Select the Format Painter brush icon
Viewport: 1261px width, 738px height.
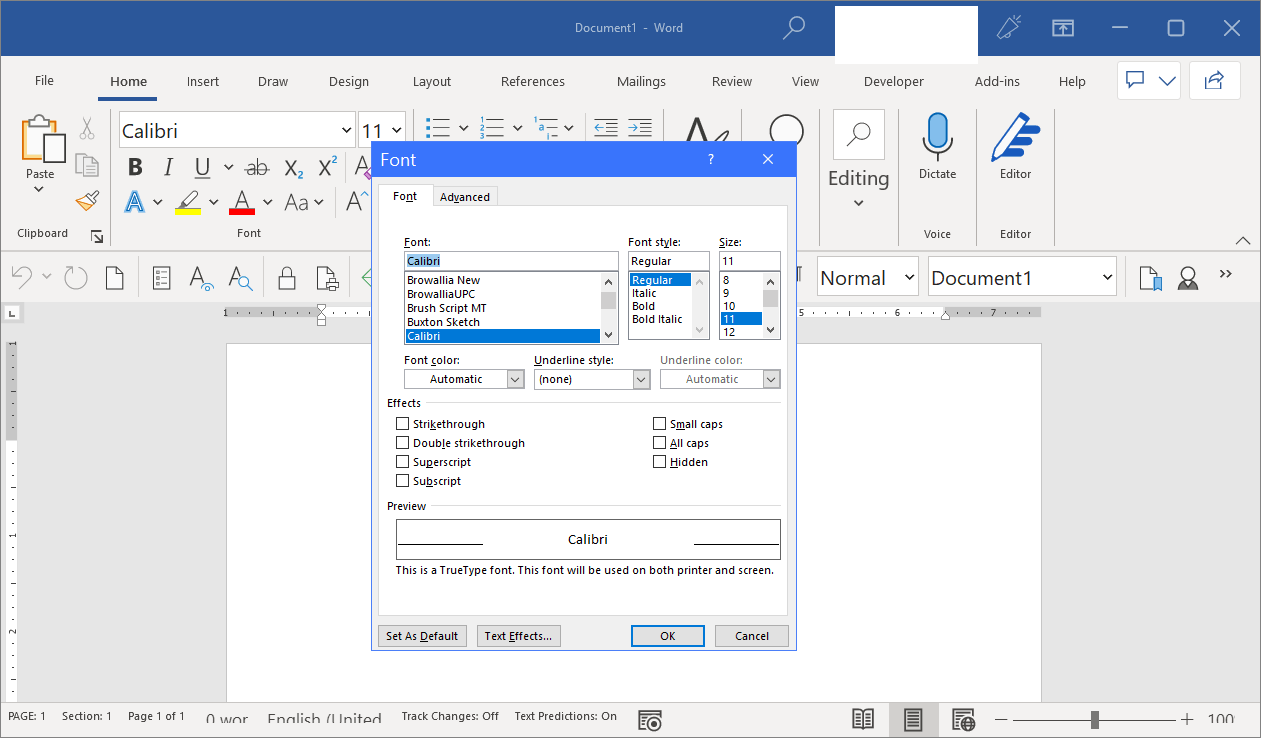point(87,201)
